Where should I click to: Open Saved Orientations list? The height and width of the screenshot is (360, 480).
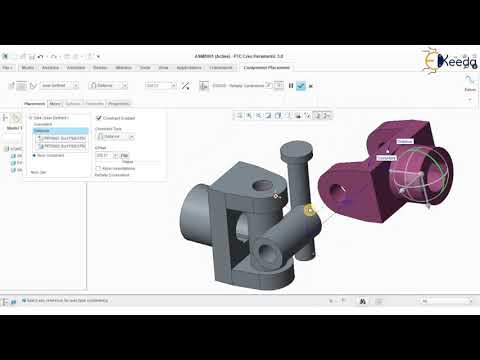tap(288, 116)
